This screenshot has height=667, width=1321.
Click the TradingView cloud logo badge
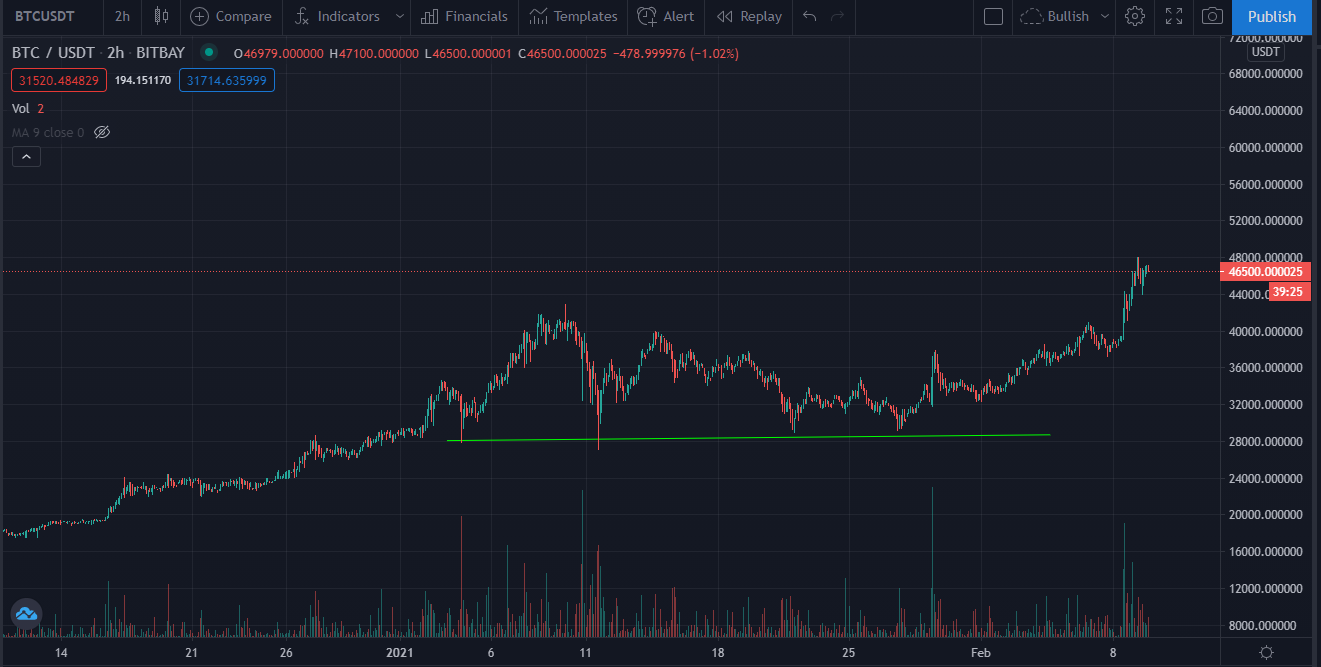(x=26, y=613)
